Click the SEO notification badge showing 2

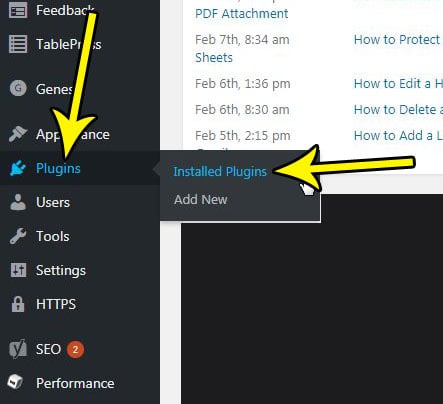tap(75, 349)
